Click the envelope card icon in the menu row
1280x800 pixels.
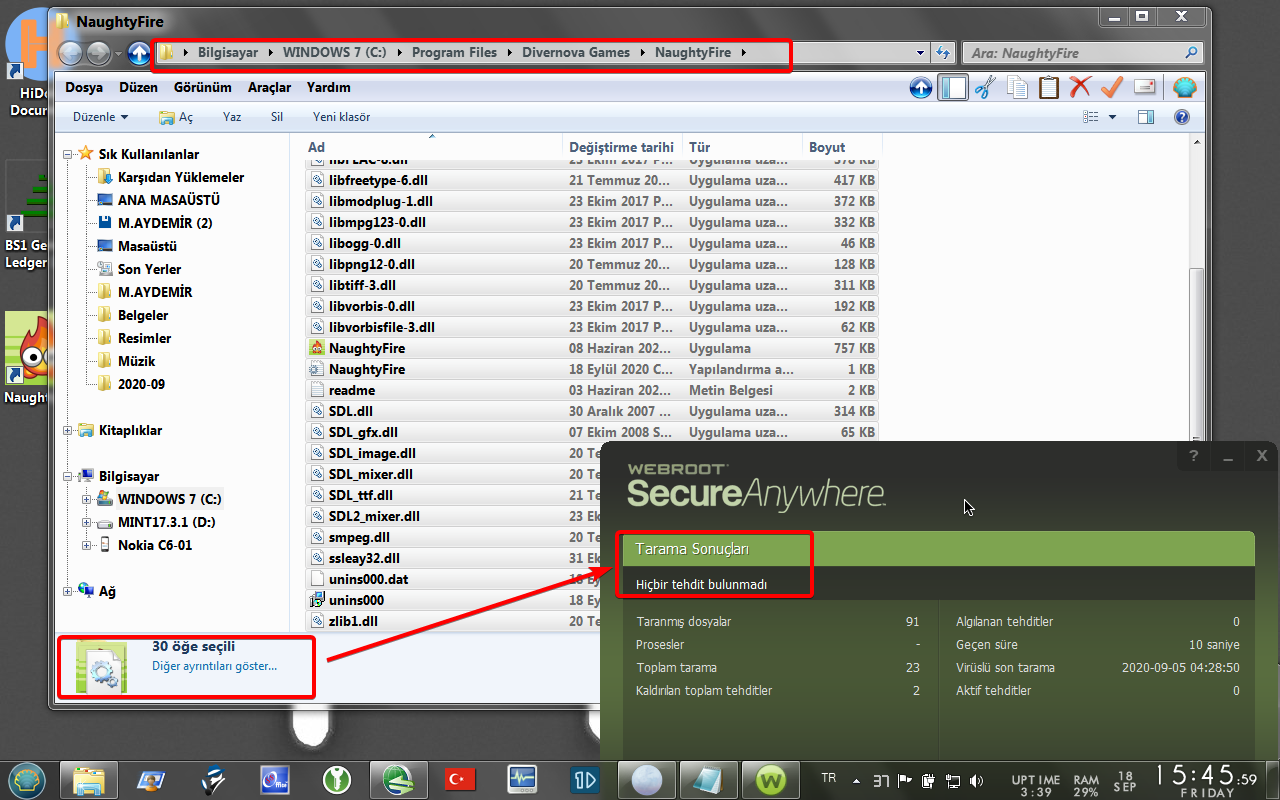(x=1144, y=88)
